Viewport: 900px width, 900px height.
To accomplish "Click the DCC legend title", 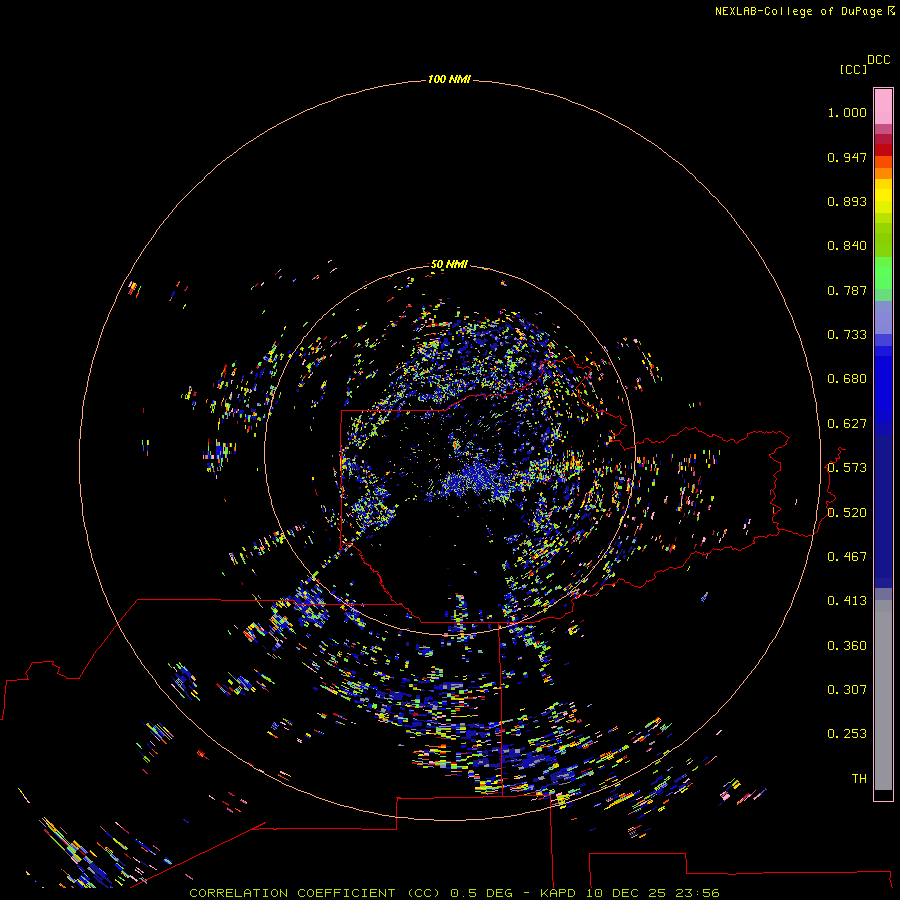I will (878, 60).
